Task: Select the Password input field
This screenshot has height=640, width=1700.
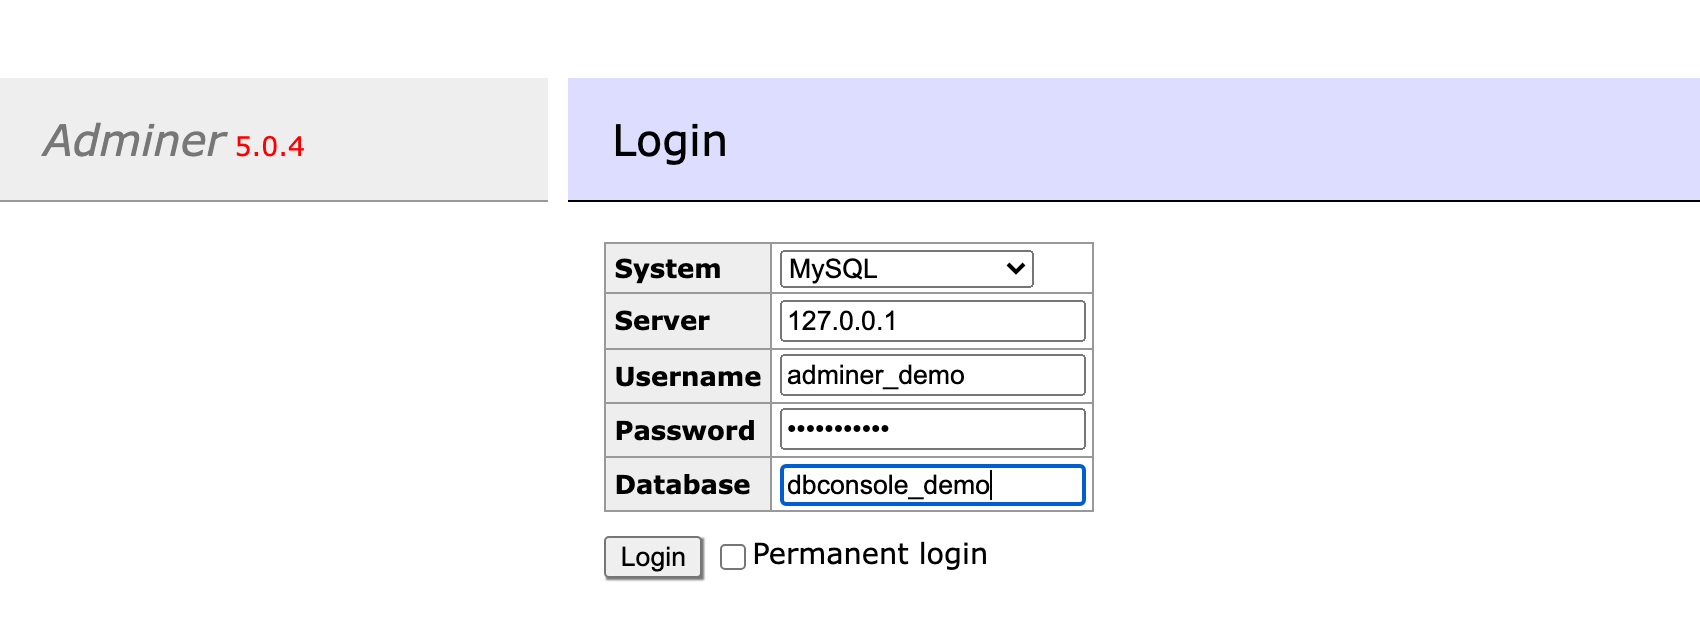Action: point(932,429)
